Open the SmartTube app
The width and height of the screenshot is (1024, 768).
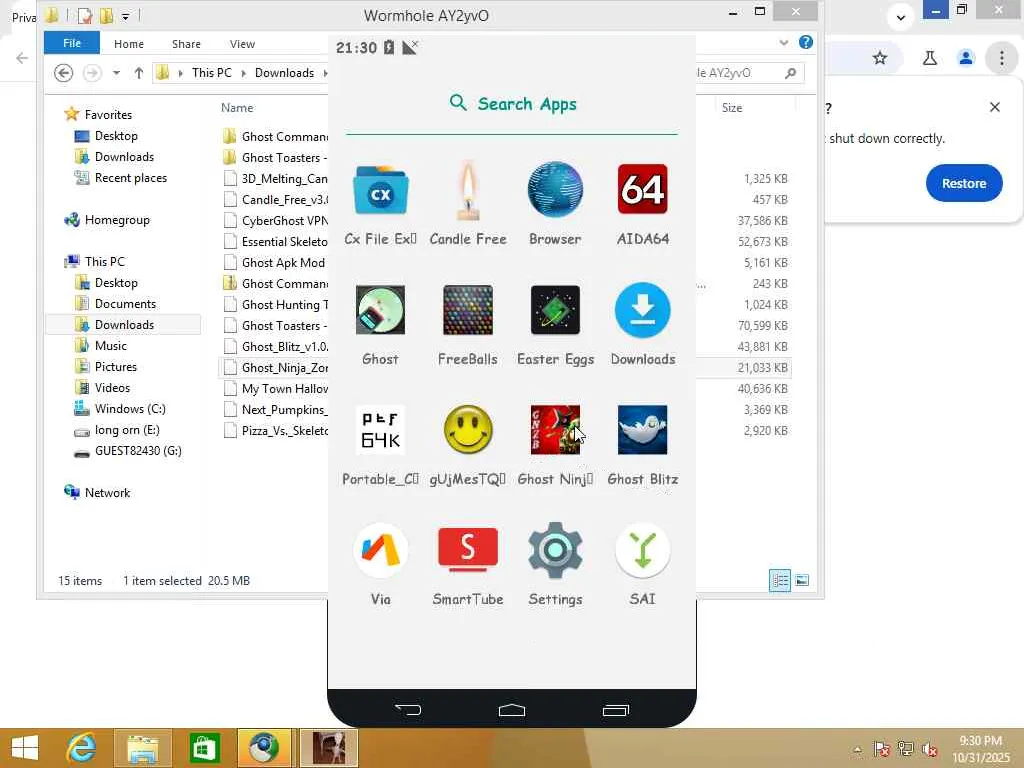(468, 549)
